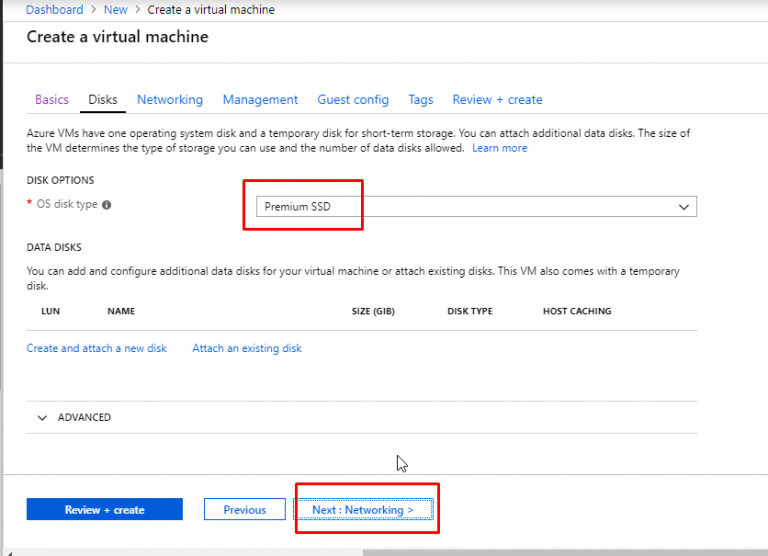Viewport: 768px width, 556px height.
Task: Click New in the breadcrumb trail
Action: point(116,9)
